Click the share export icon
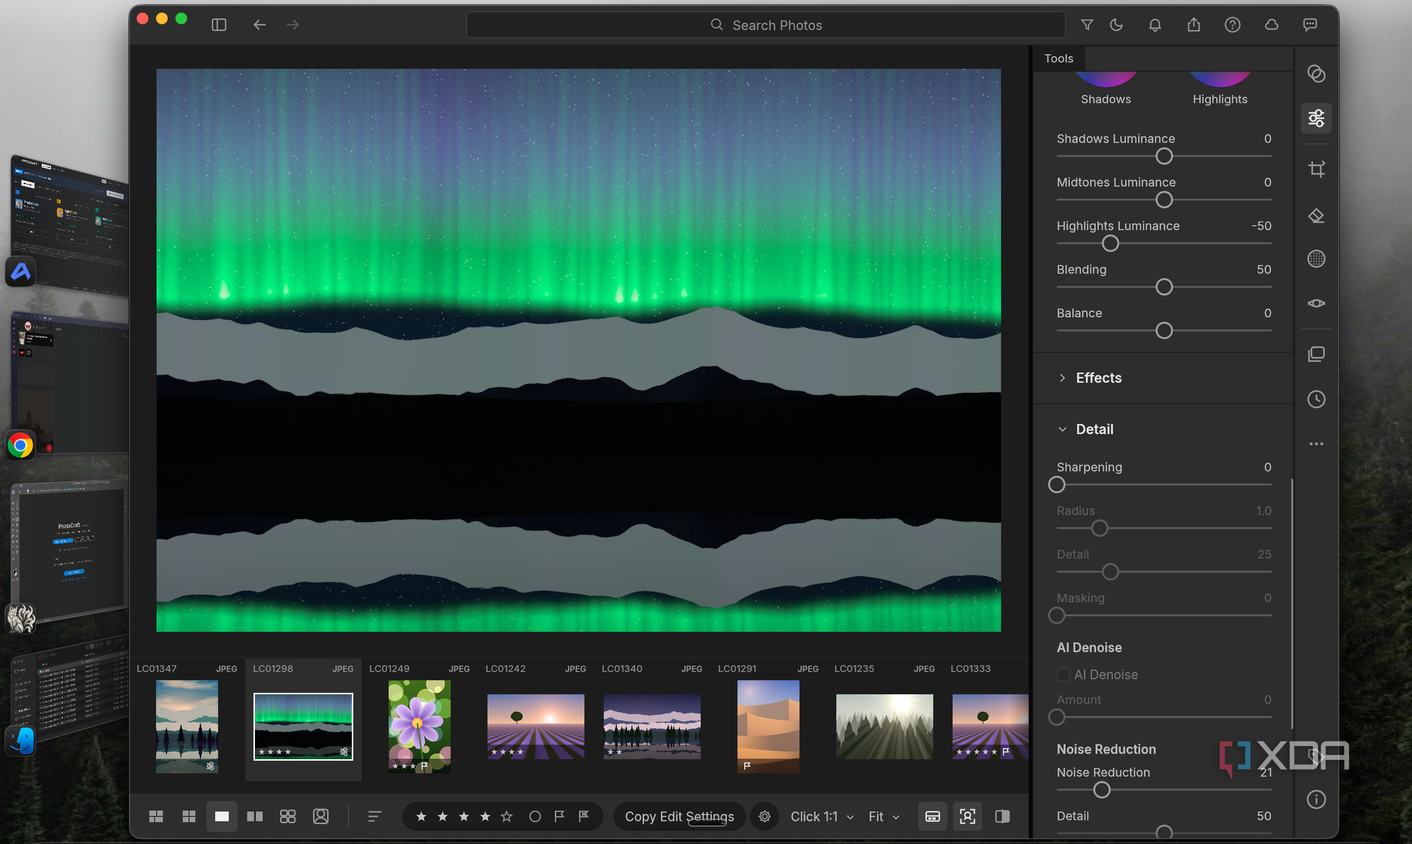 (x=1193, y=25)
